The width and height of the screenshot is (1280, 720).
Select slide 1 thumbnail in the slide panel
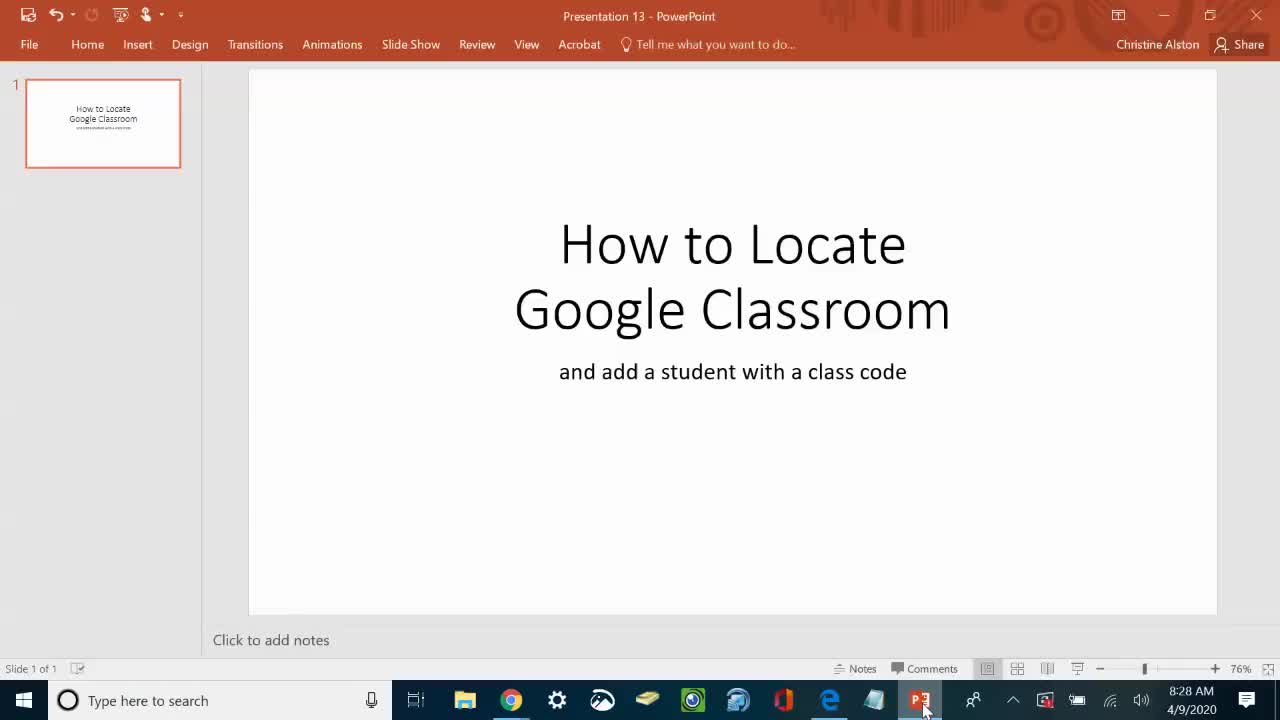[103, 124]
